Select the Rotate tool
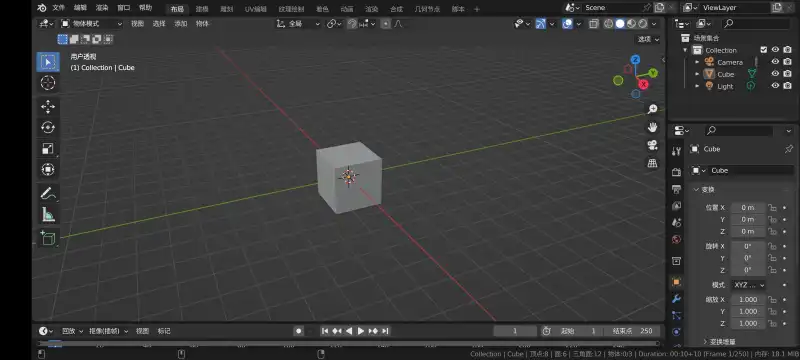 48,127
